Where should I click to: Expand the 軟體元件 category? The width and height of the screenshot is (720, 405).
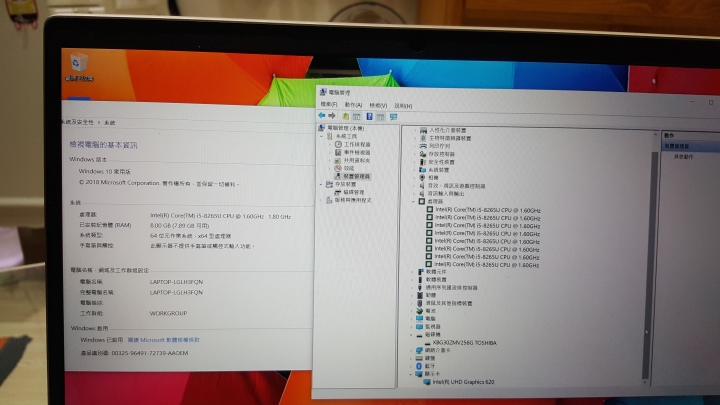point(412,272)
